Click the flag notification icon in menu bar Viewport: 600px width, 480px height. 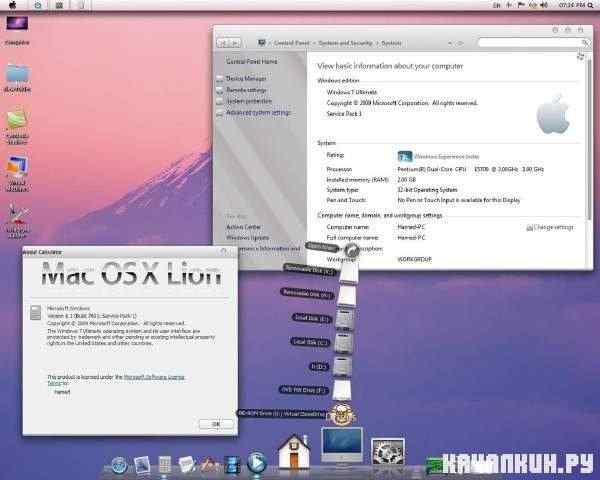click(x=521, y=5)
